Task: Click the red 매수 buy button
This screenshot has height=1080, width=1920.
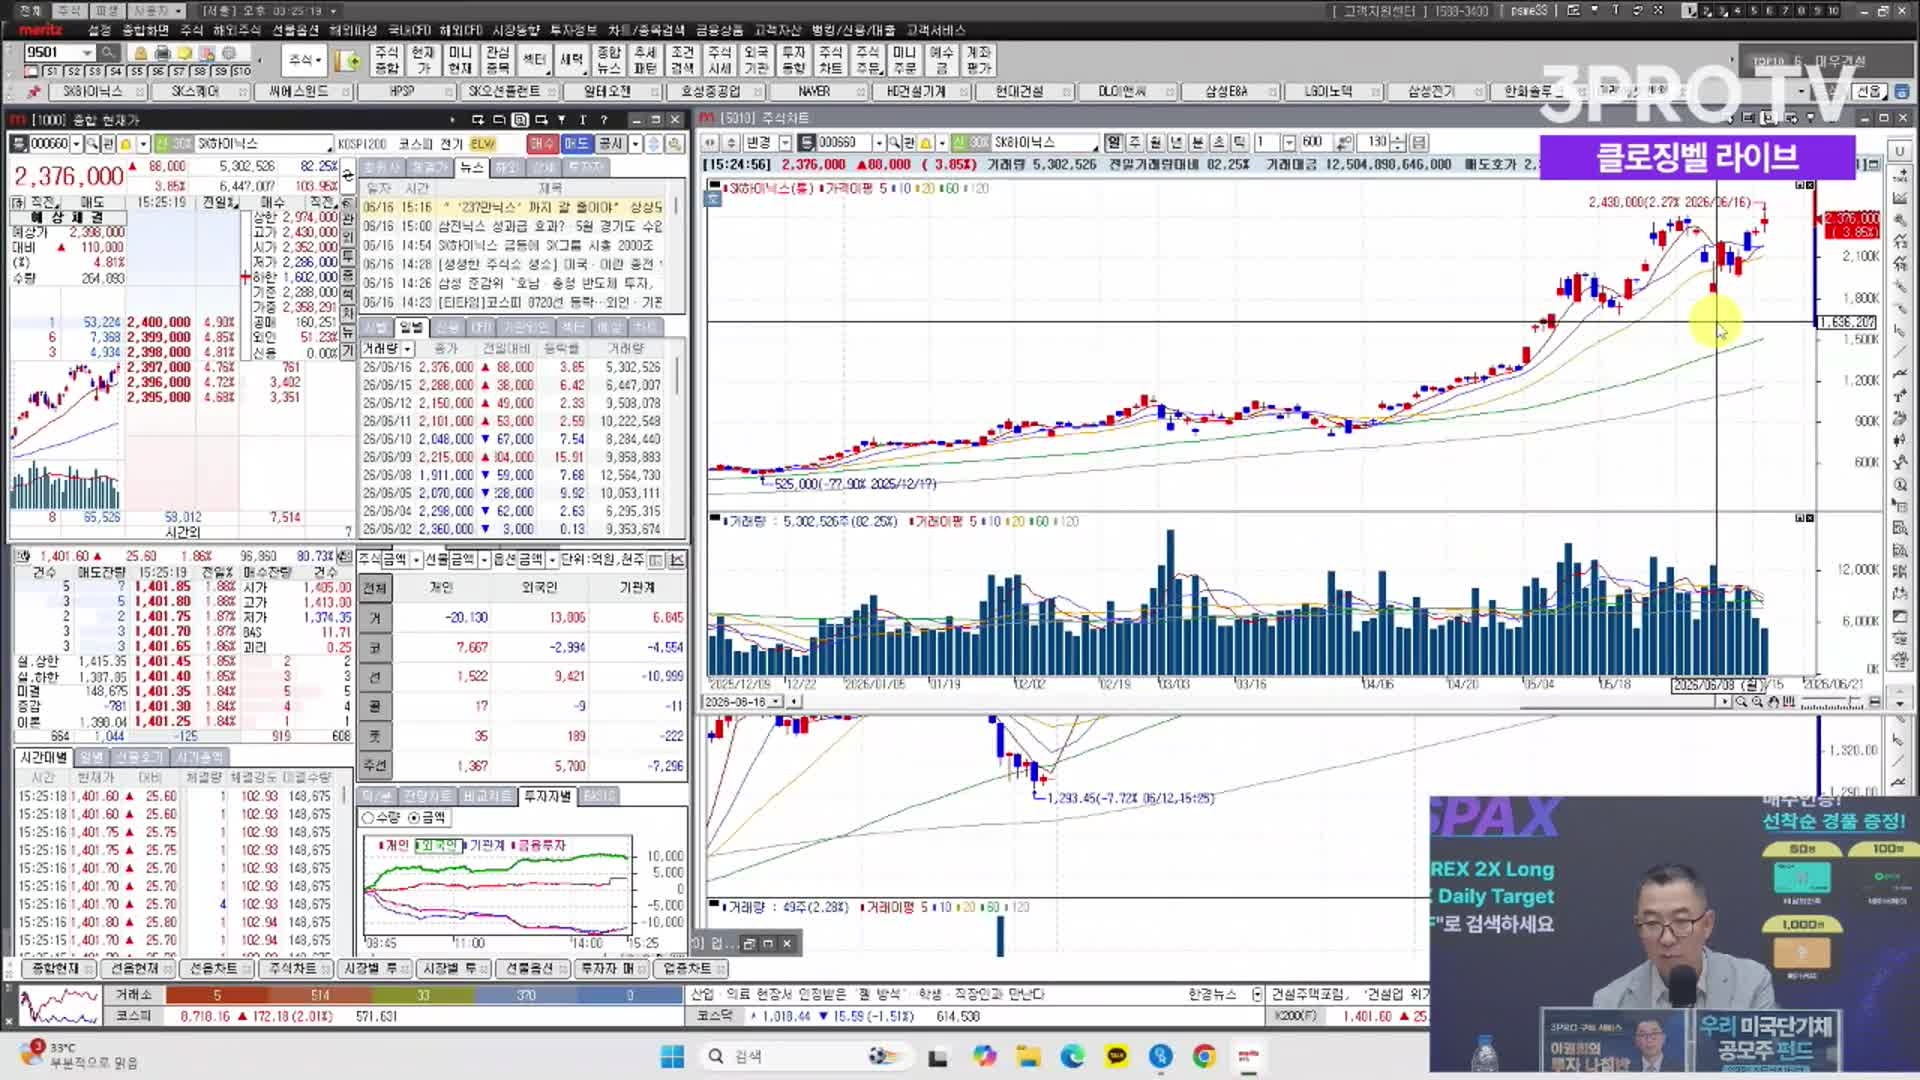Action: pos(542,144)
